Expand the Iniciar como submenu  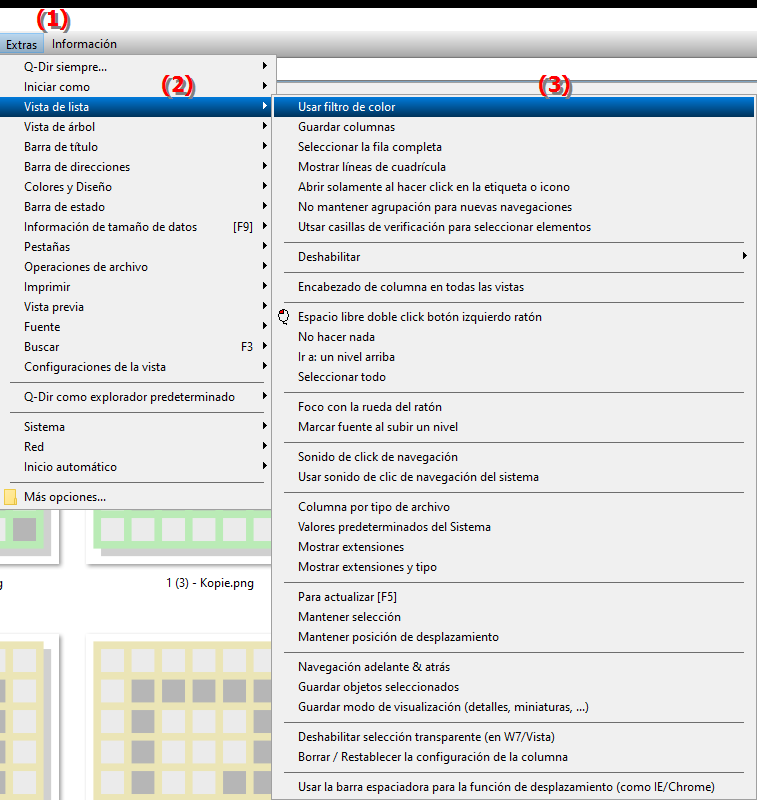pyautogui.click(x=137, y=87)
